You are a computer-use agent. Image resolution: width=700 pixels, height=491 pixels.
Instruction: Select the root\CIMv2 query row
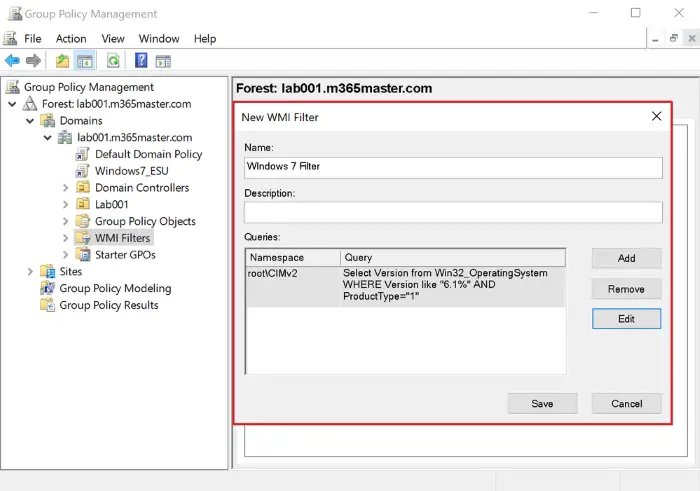tap(405, 286)
